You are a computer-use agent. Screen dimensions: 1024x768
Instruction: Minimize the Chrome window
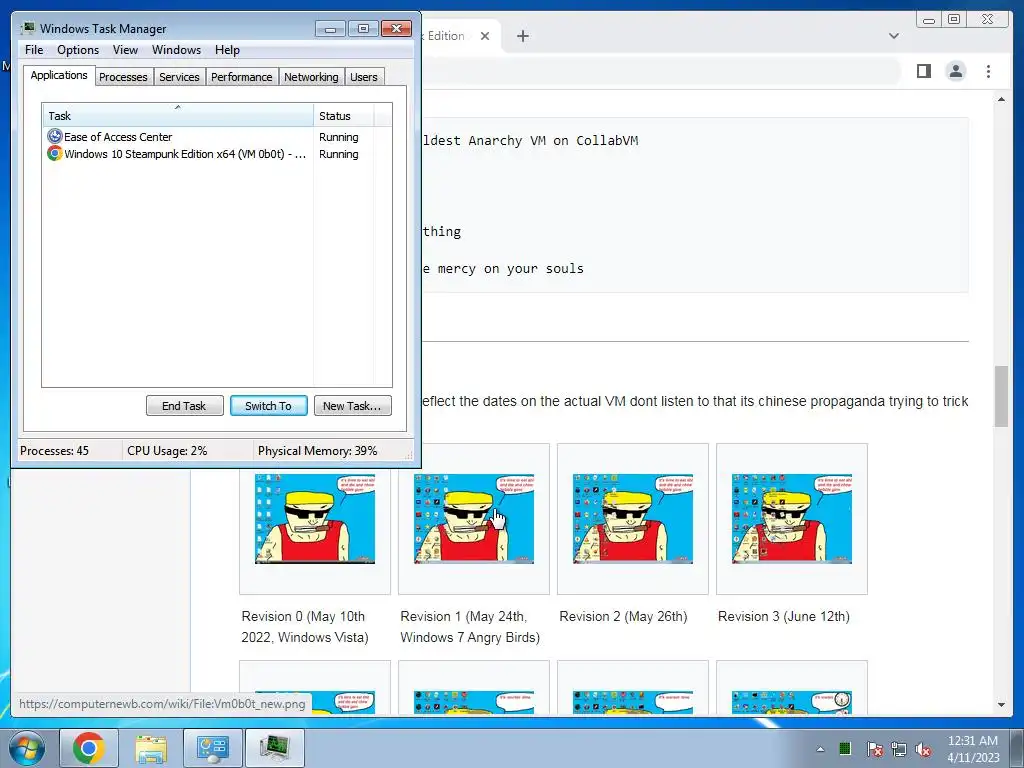pos(929,20)
